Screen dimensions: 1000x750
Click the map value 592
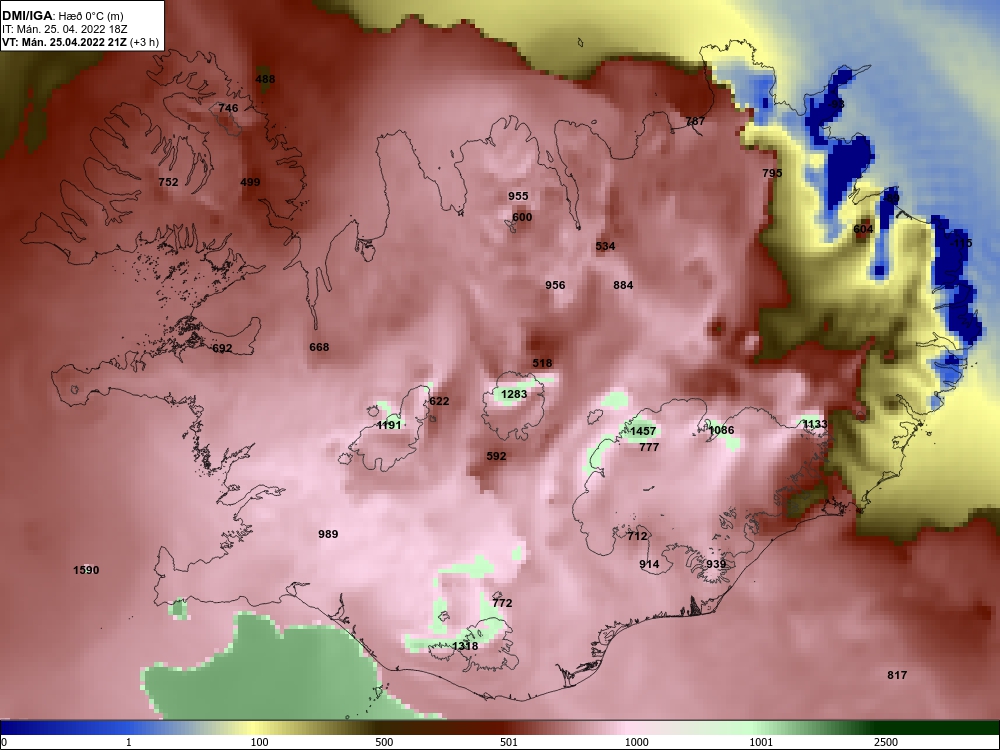(x=496, y=456)
